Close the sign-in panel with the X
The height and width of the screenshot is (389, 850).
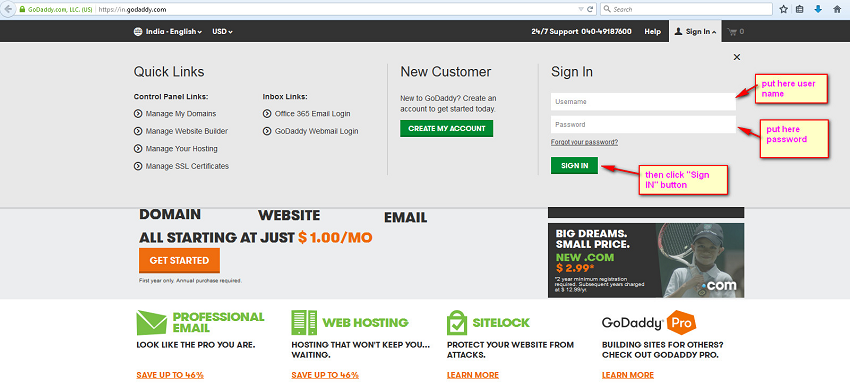[x=736, y=57]
